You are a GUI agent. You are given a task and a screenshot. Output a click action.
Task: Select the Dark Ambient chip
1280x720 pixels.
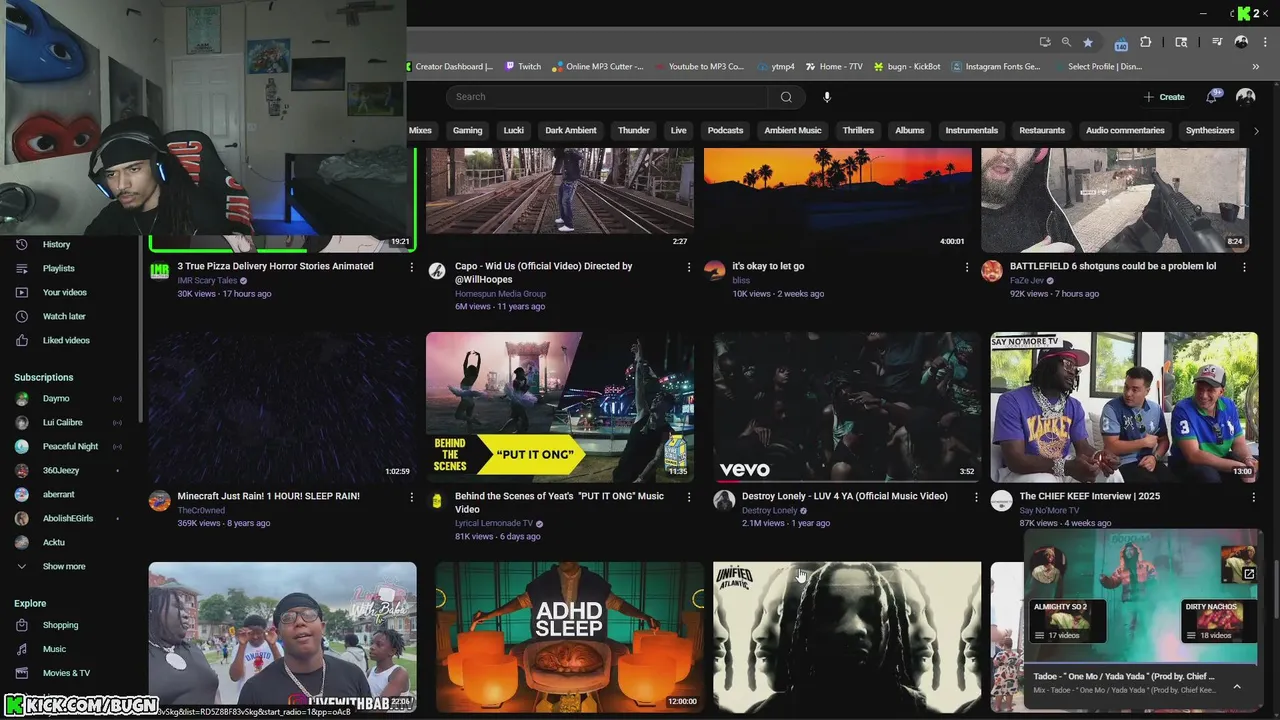tap(571, 130)
